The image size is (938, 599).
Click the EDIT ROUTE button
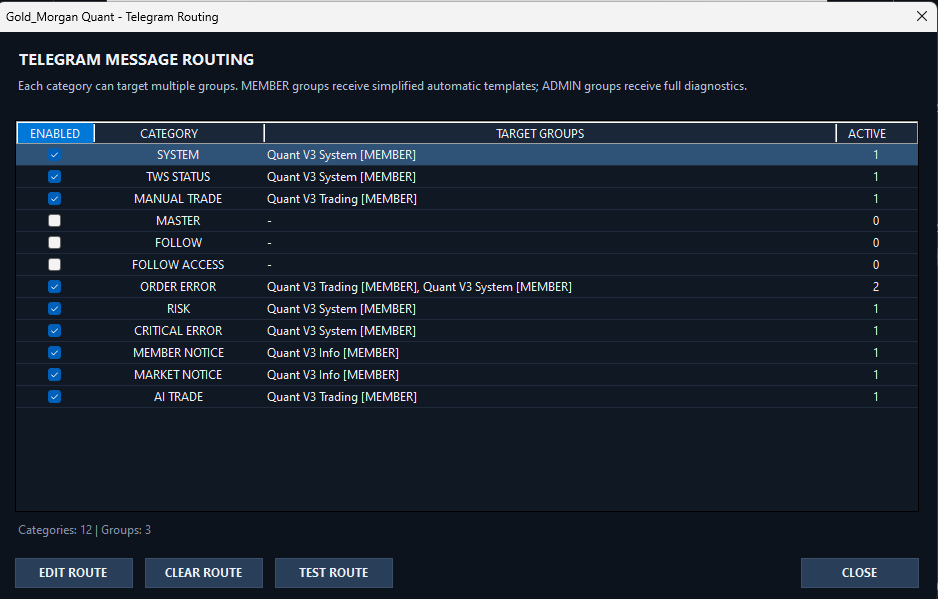click(74, 573)
